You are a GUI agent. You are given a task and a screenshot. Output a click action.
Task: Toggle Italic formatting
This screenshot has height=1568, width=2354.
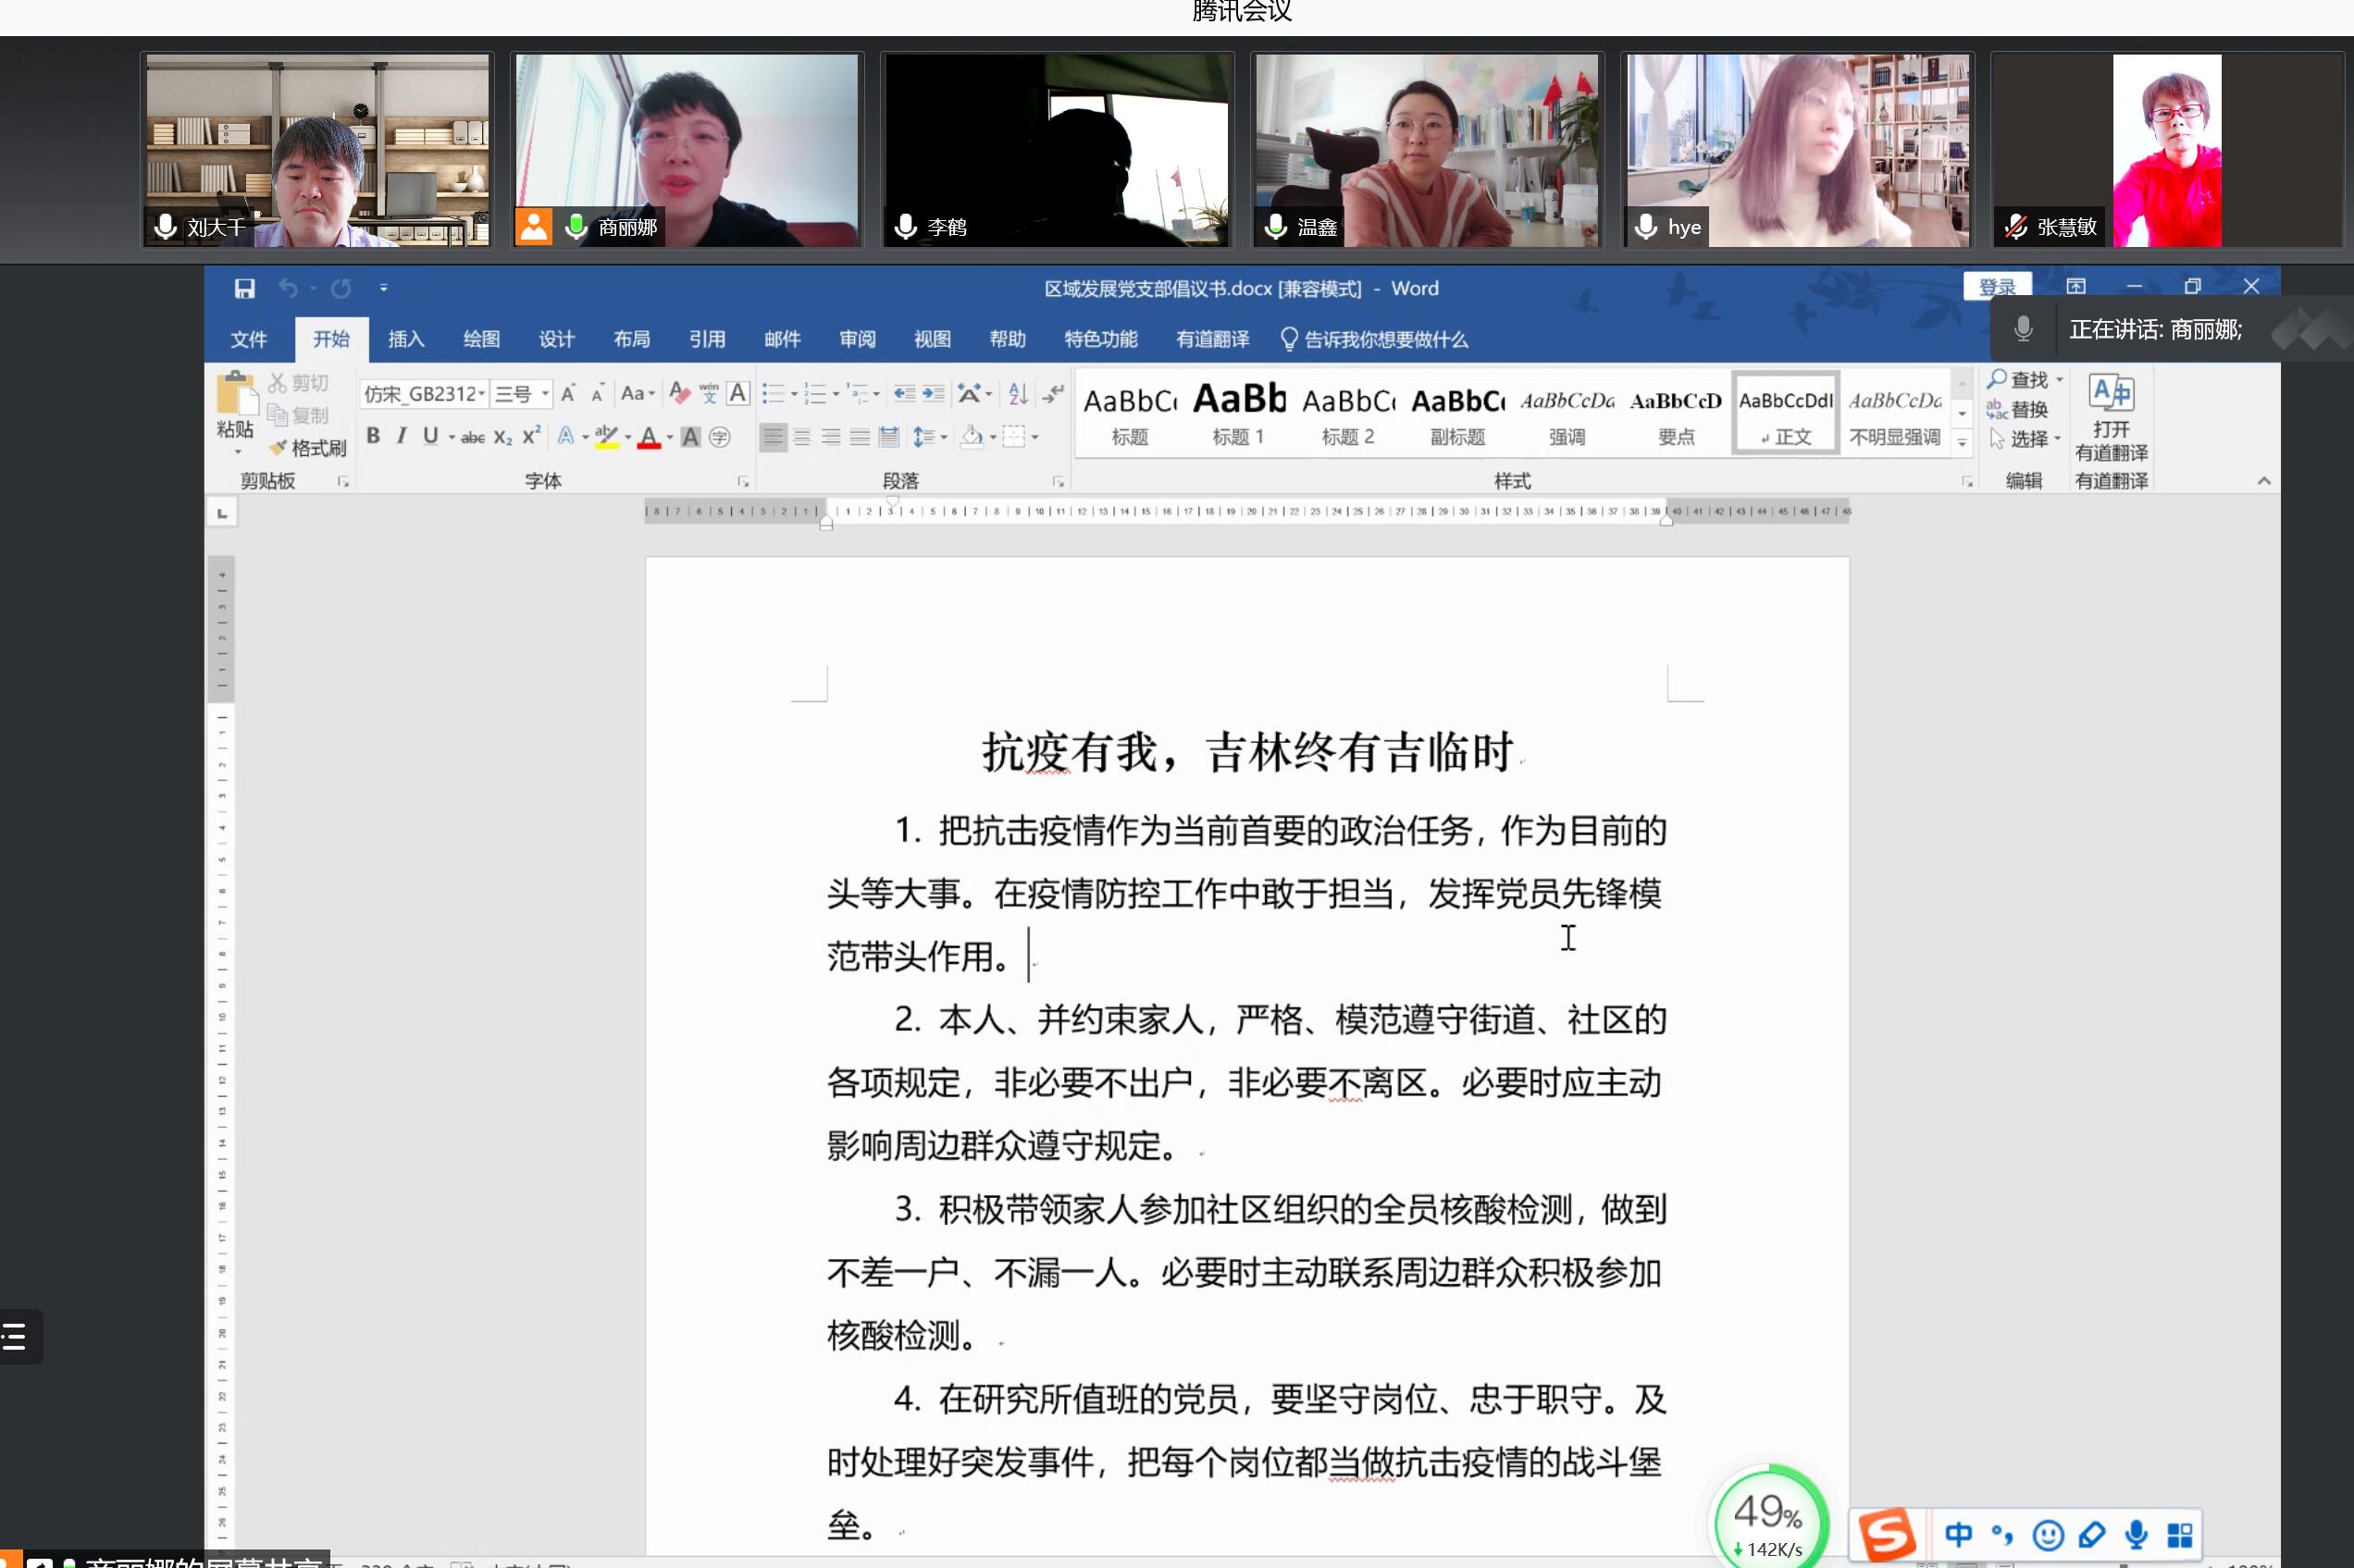tap(401, 436)
